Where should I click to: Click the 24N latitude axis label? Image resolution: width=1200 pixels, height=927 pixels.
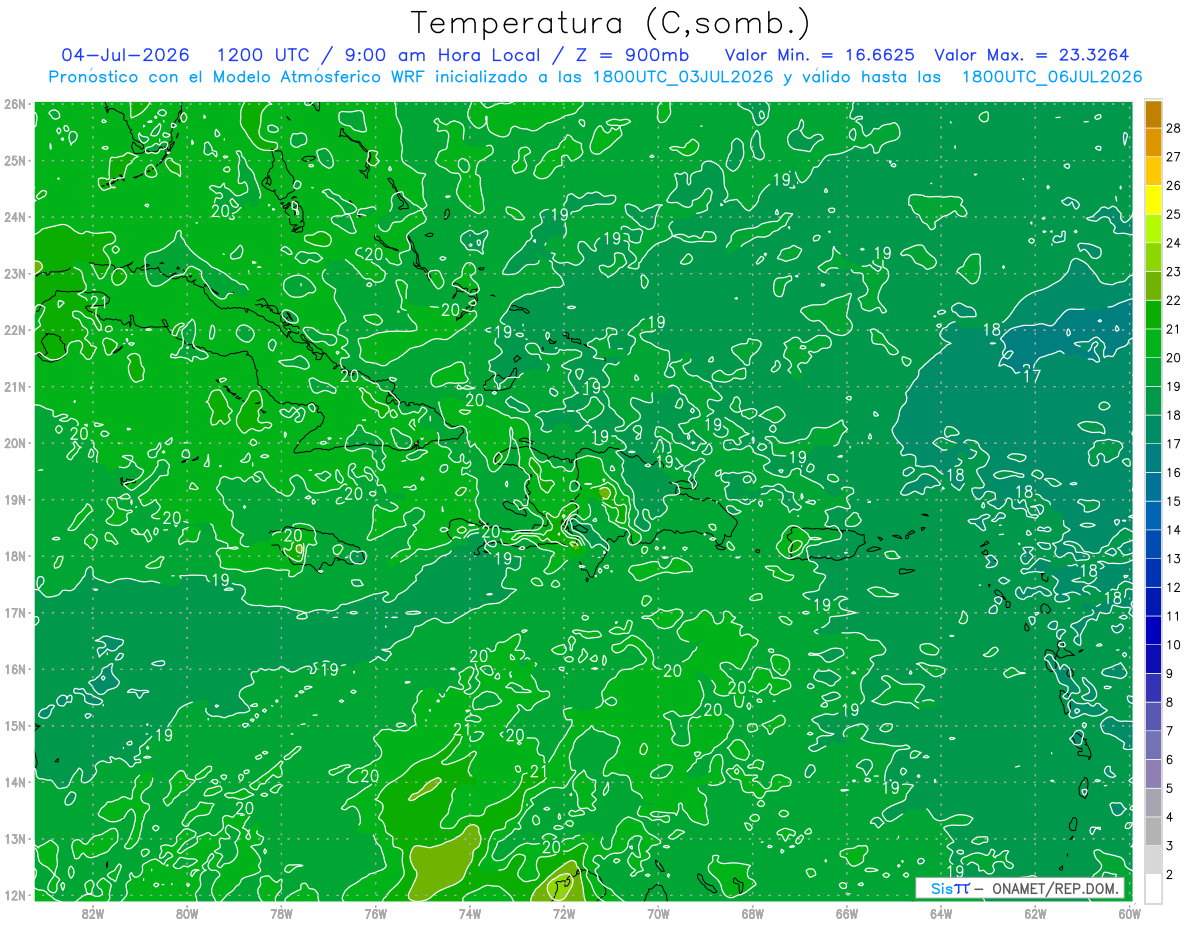pos(14,217)
